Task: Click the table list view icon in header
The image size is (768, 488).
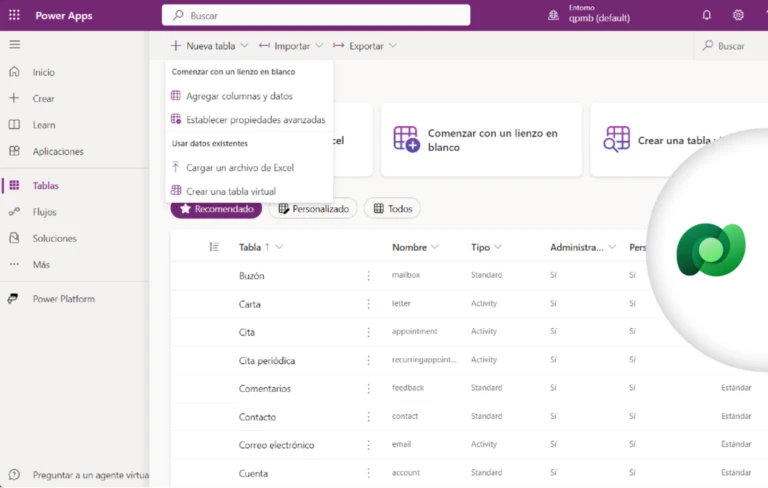Action: (x=214, y=247)
